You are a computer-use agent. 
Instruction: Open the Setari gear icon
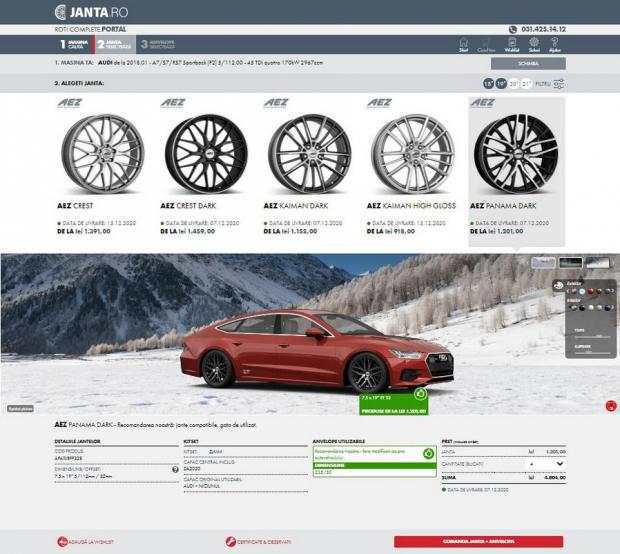coord(534,44)
